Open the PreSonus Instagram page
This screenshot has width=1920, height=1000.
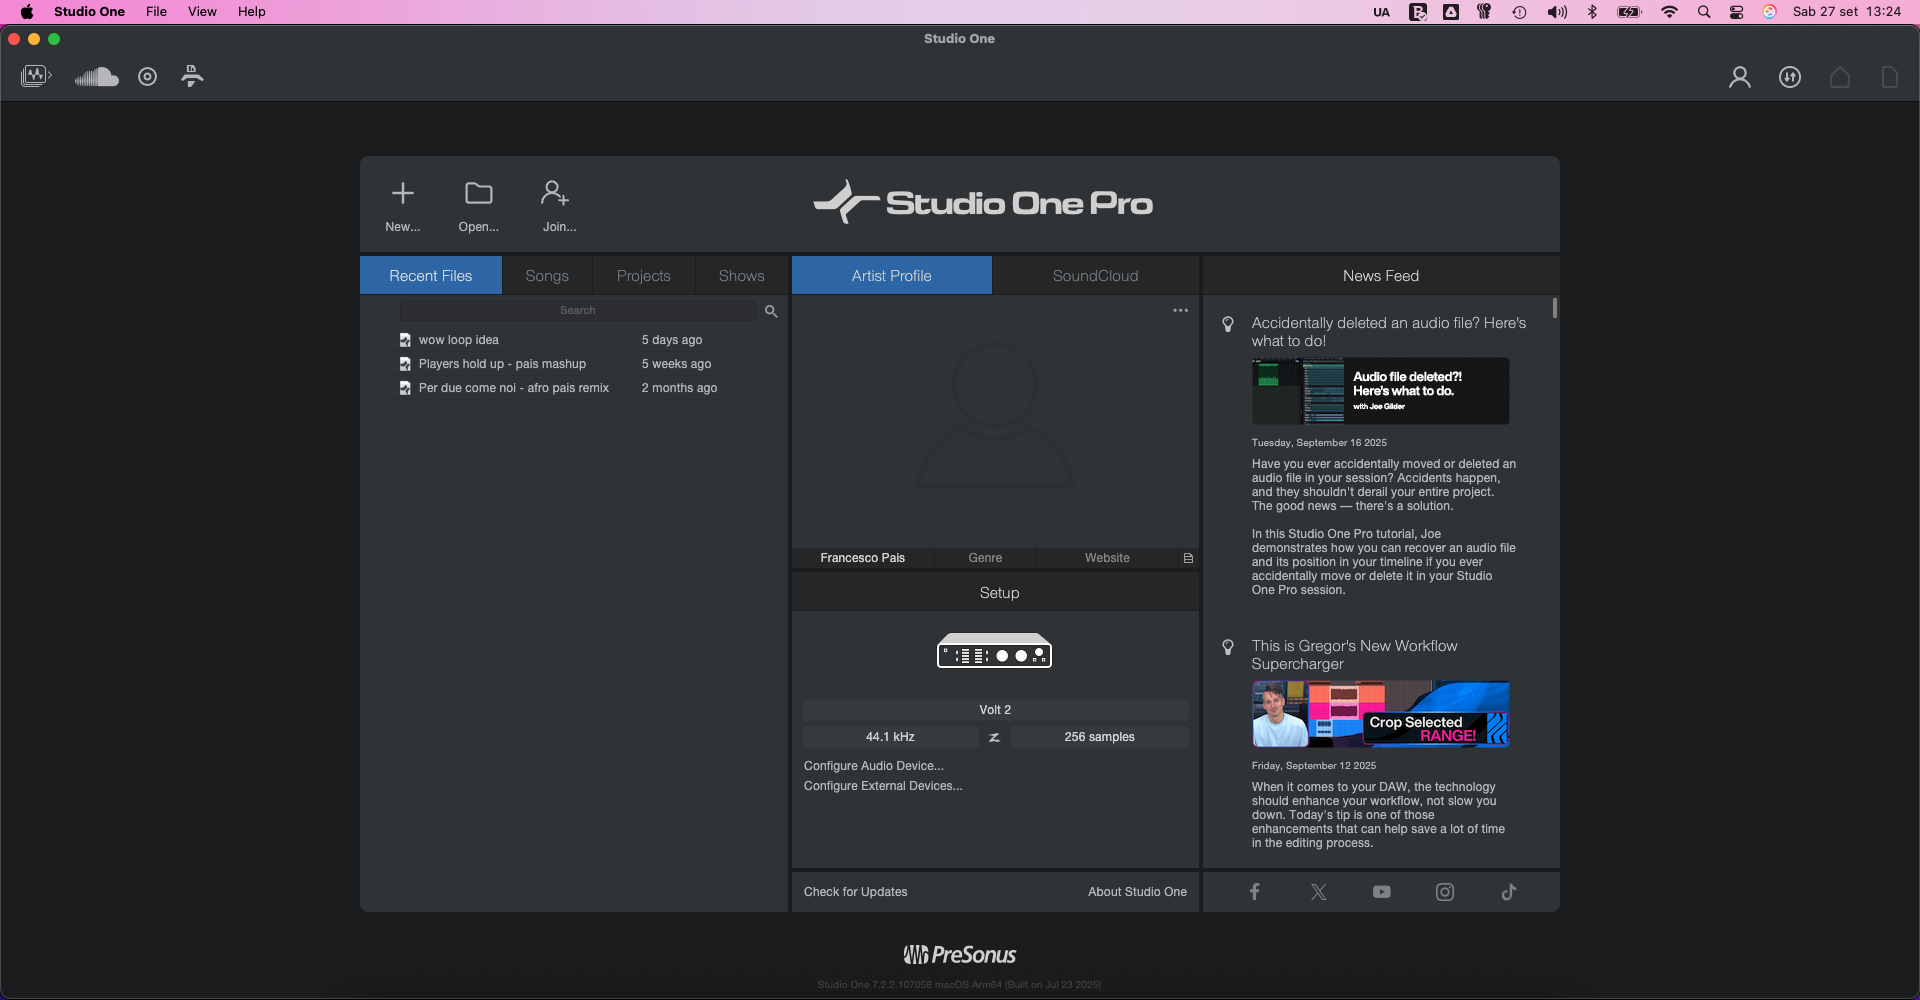[1445, 892]
